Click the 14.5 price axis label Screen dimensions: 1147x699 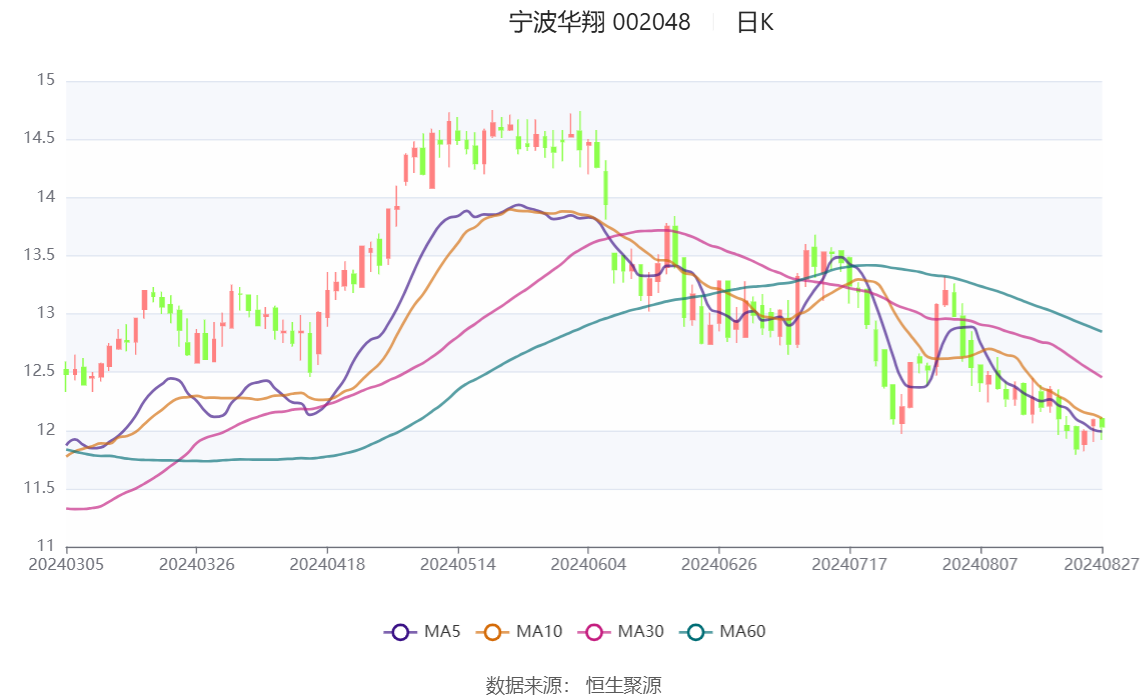(x=40, y=138)
